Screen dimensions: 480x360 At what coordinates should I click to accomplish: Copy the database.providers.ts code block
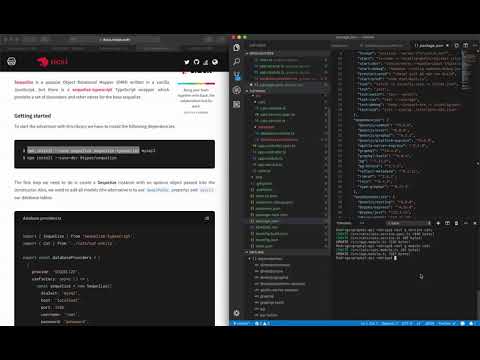coord(207,218)
